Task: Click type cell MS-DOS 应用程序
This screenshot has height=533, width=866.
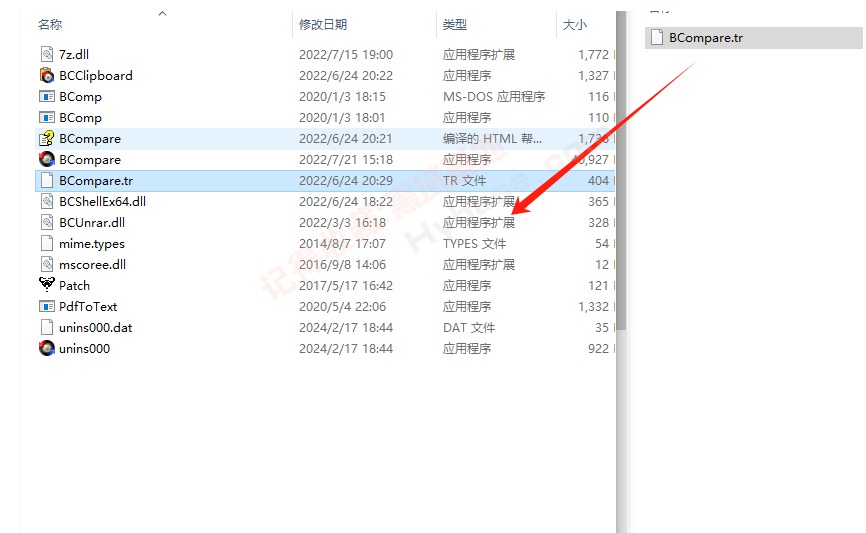Action: [494, 96]
